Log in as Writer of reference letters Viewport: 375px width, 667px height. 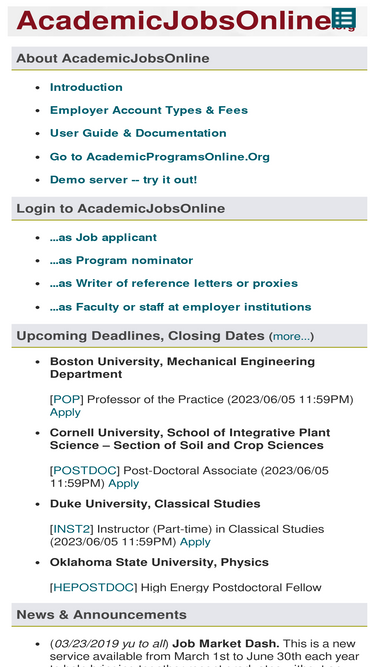(174, 283)
